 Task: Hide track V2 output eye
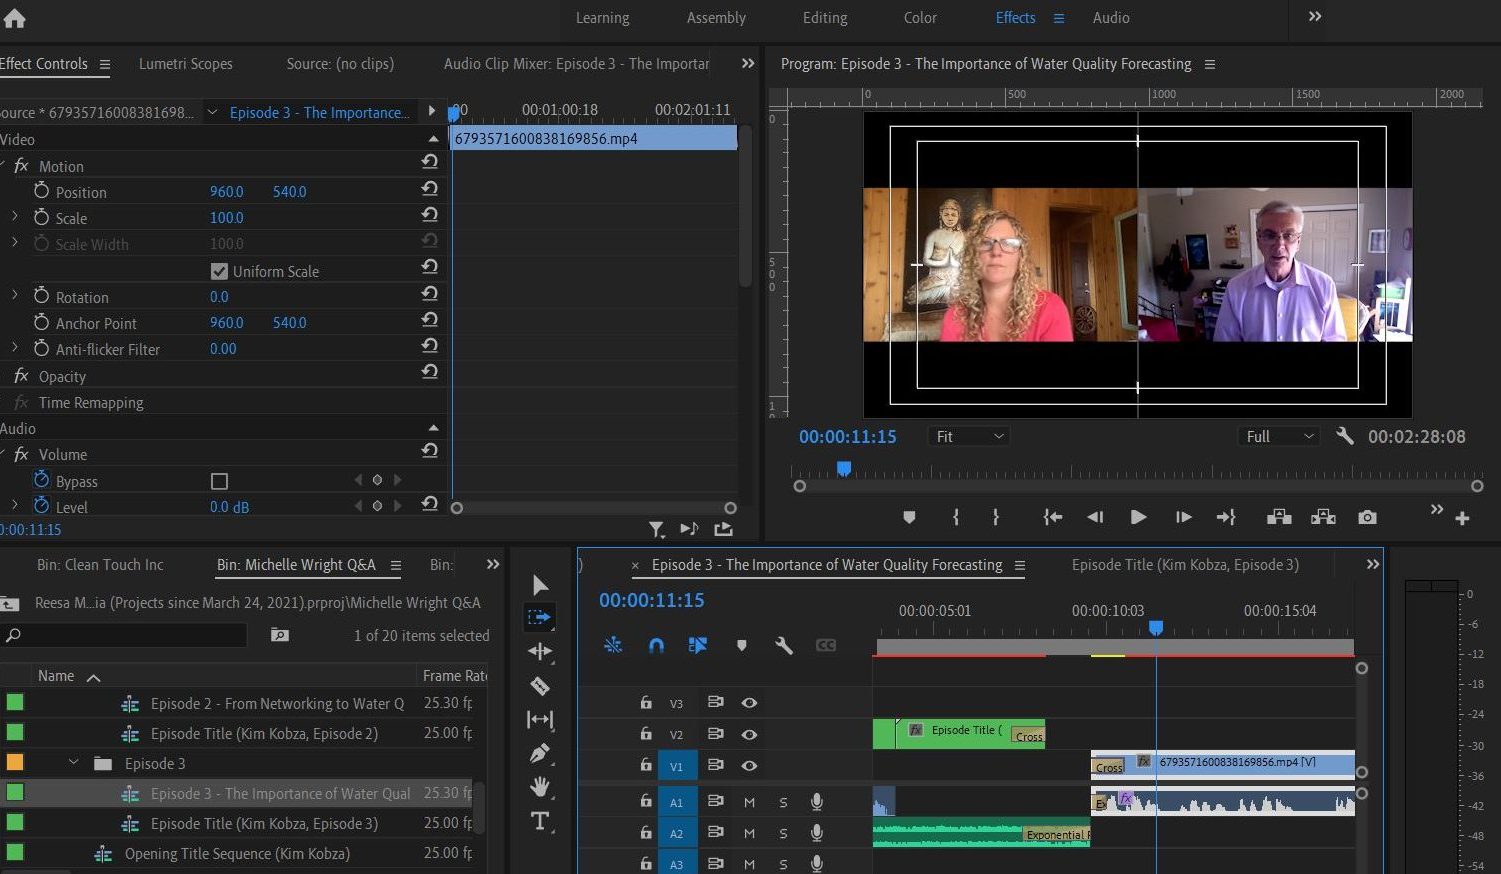point(749,734)
